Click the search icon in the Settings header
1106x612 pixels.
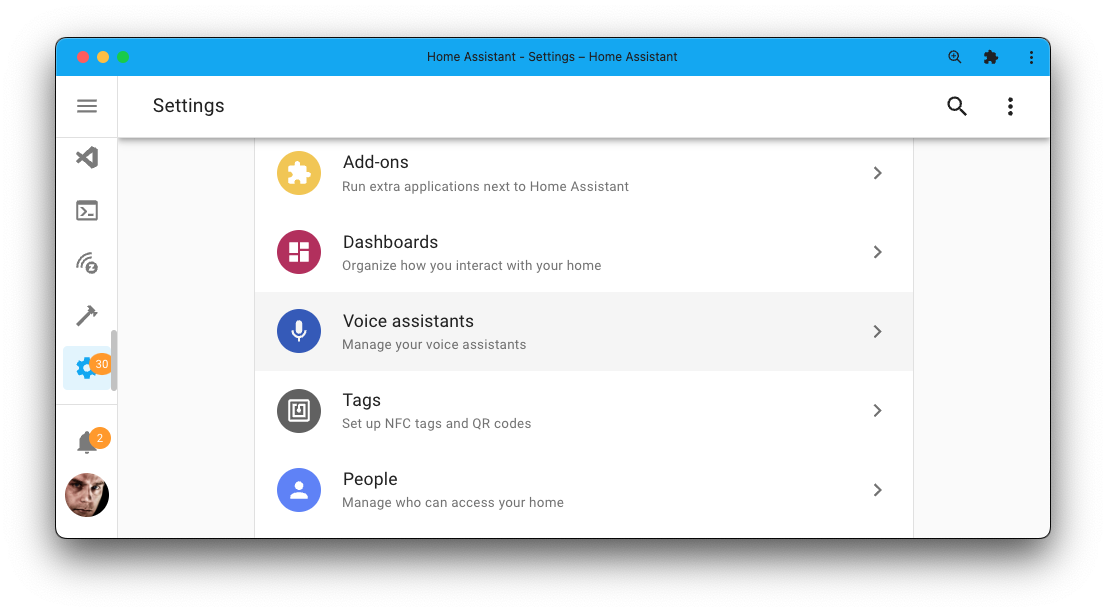coord(956,105)
